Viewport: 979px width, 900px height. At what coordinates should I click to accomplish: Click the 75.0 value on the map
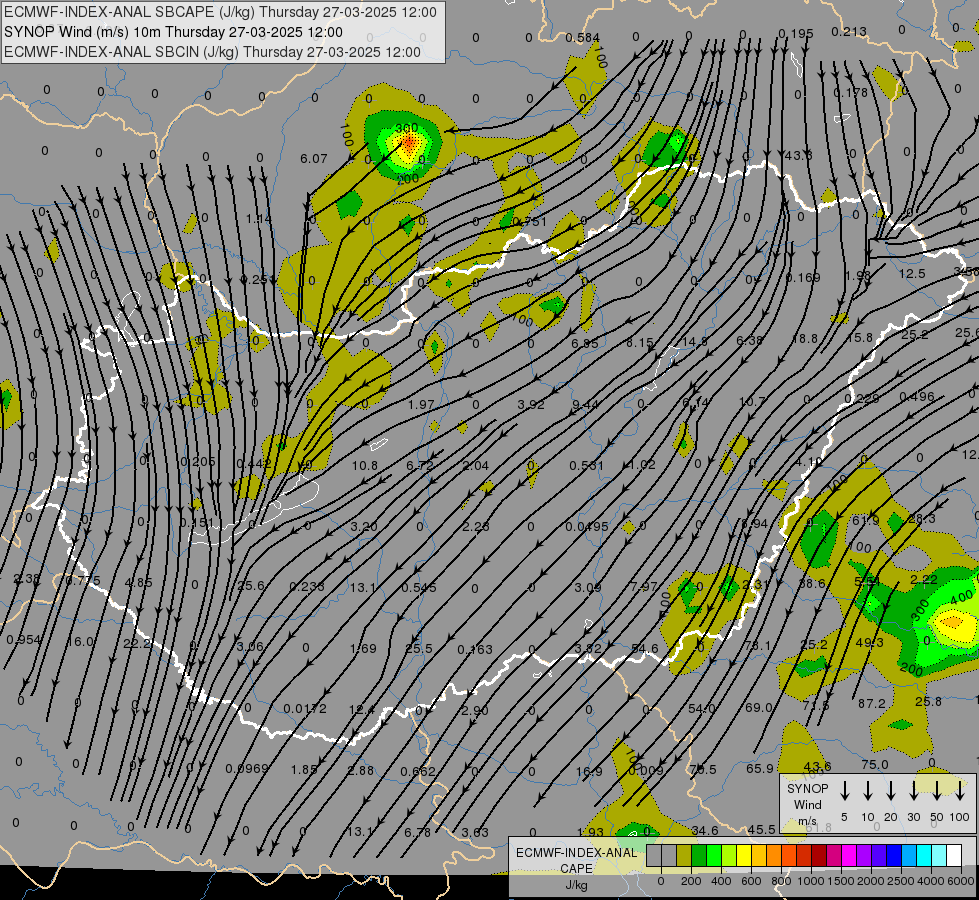pos(875,764)
